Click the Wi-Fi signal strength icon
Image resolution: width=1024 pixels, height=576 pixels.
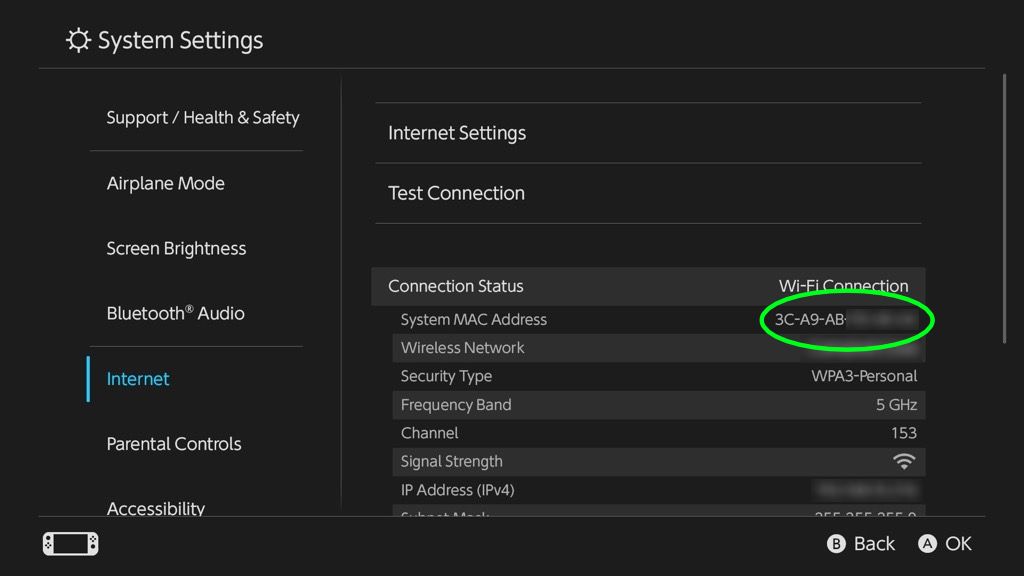904,462
